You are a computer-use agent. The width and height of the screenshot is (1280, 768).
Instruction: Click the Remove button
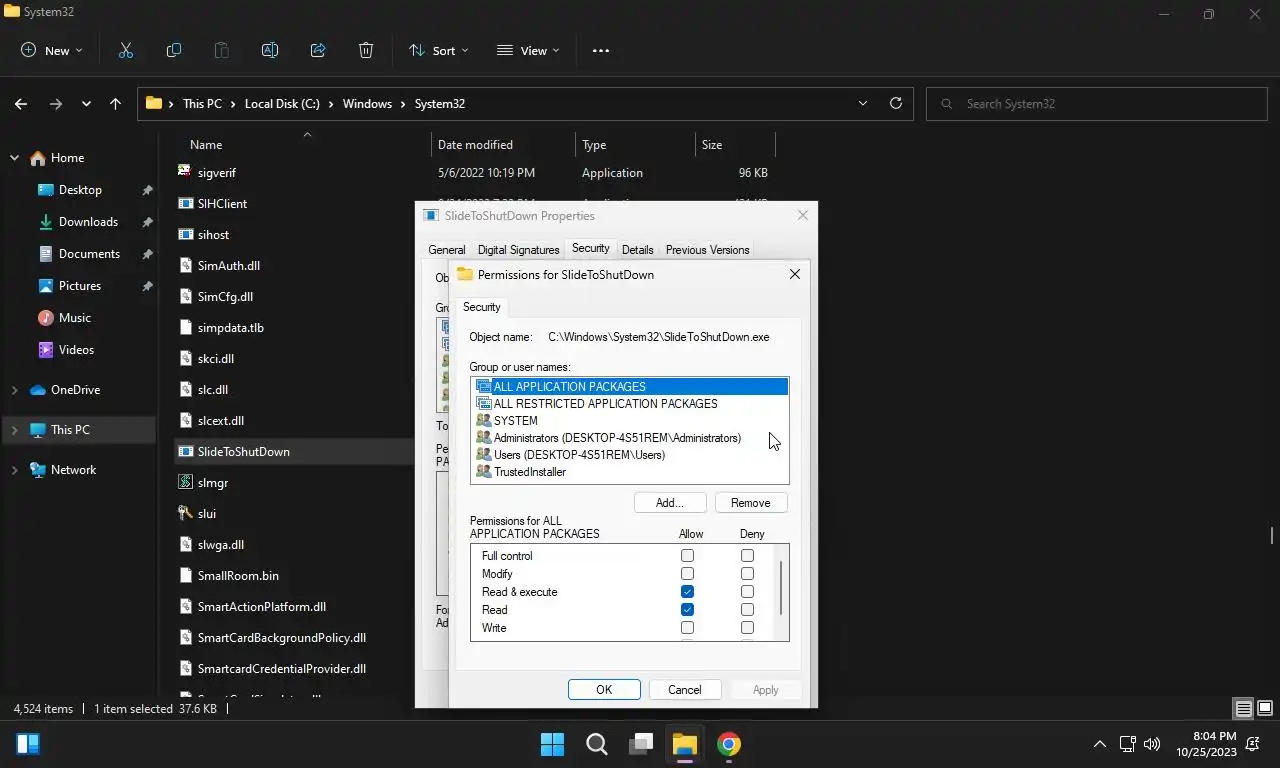[750, 503]
